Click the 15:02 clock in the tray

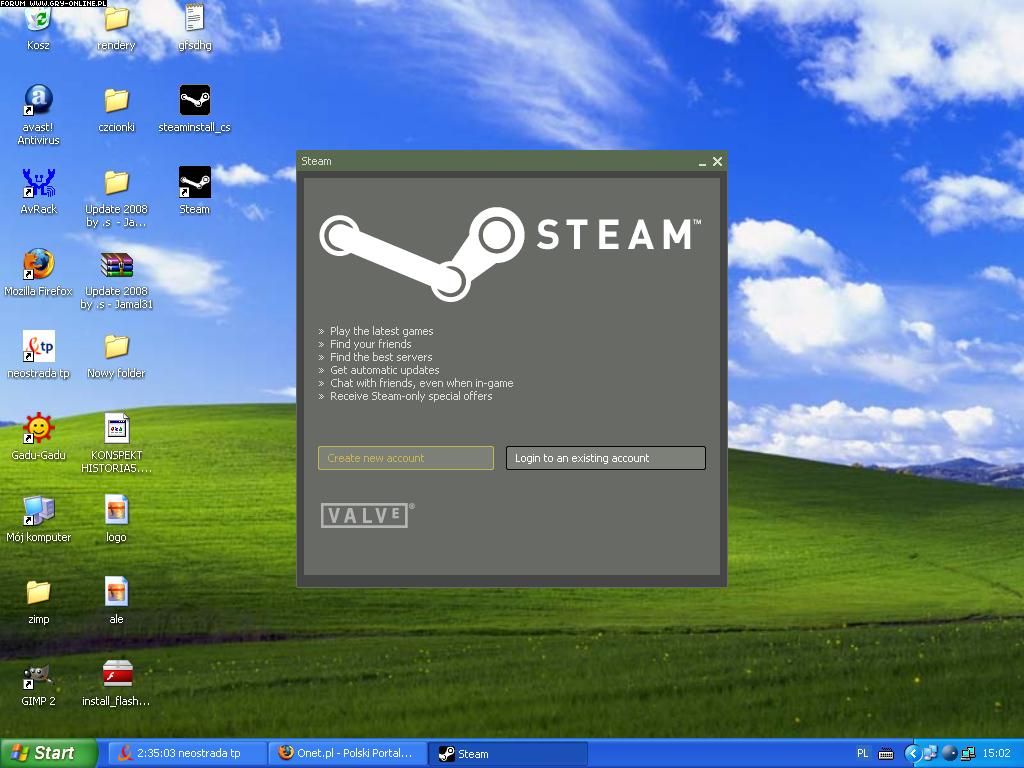coord(997,754)
